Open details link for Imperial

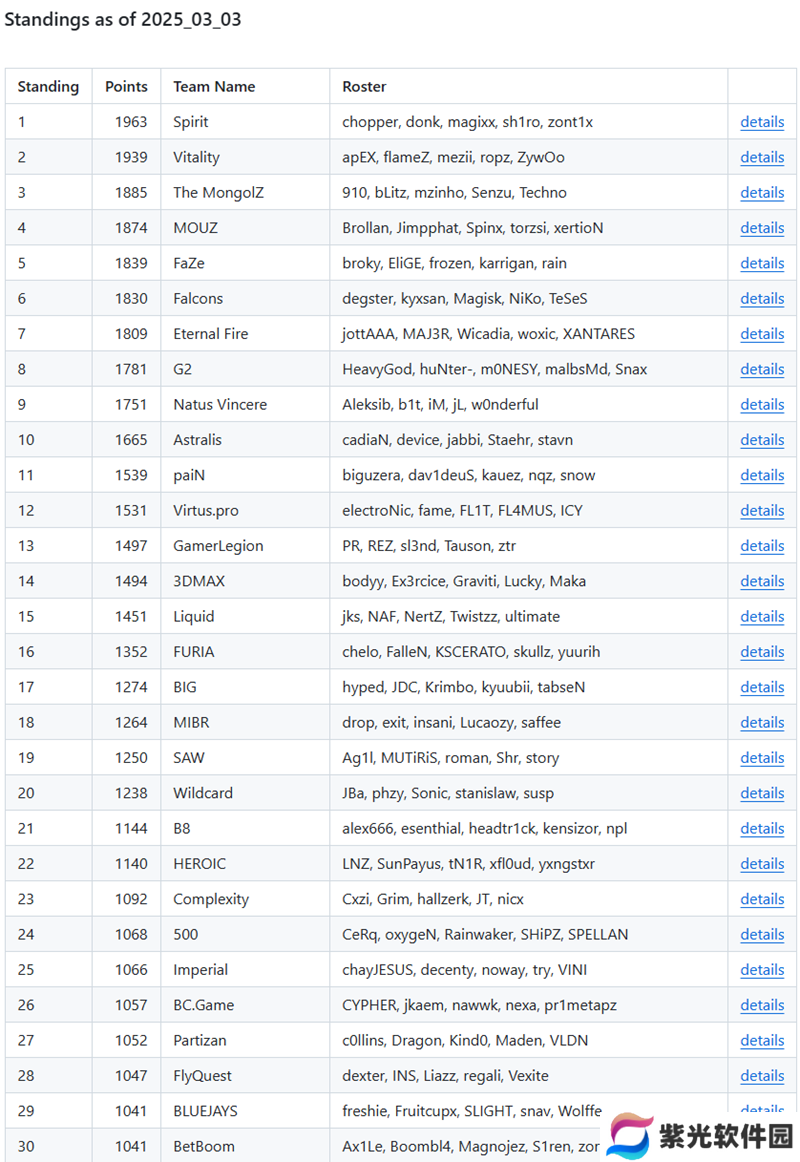(761, 969)
